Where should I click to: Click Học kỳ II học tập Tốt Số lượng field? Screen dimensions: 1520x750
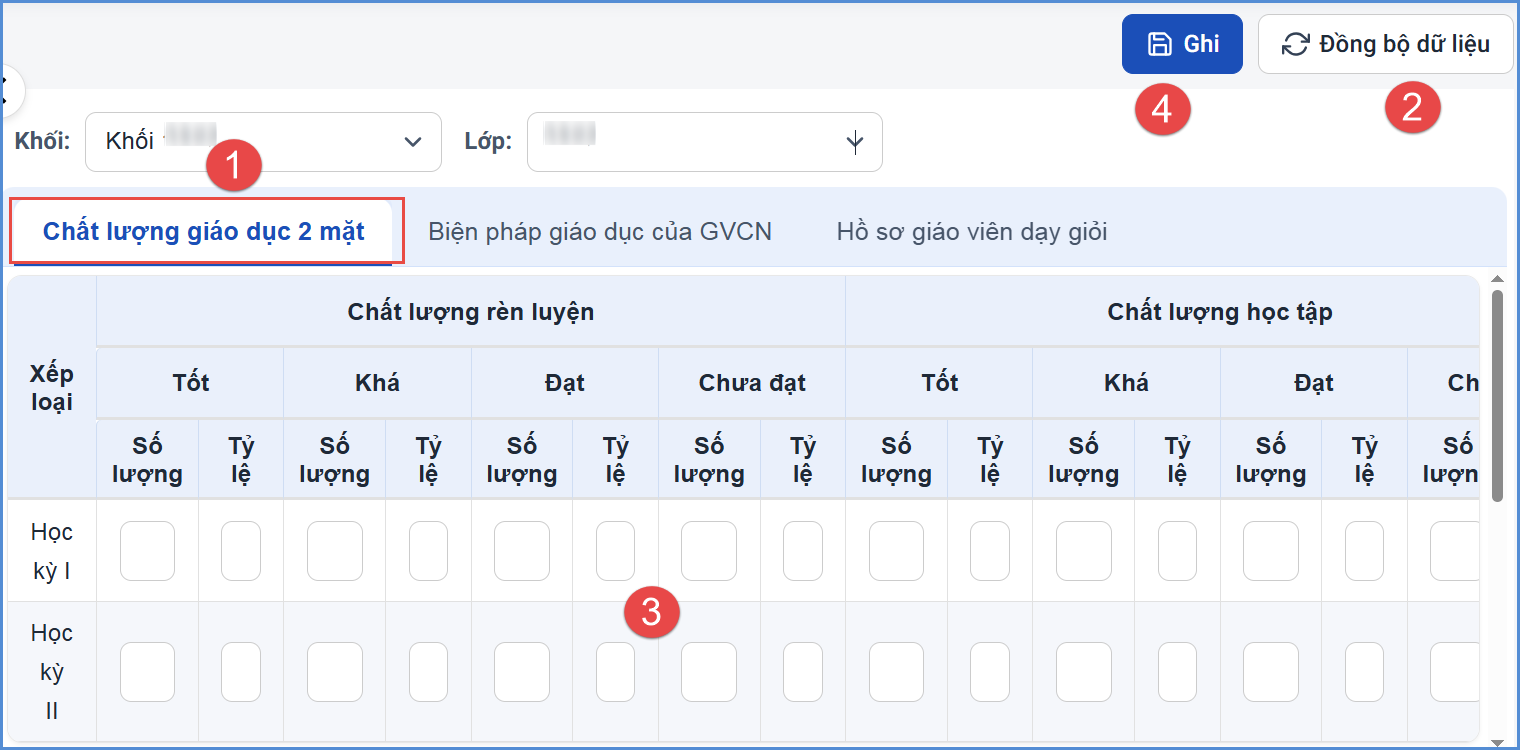click(x=897, y=672)
